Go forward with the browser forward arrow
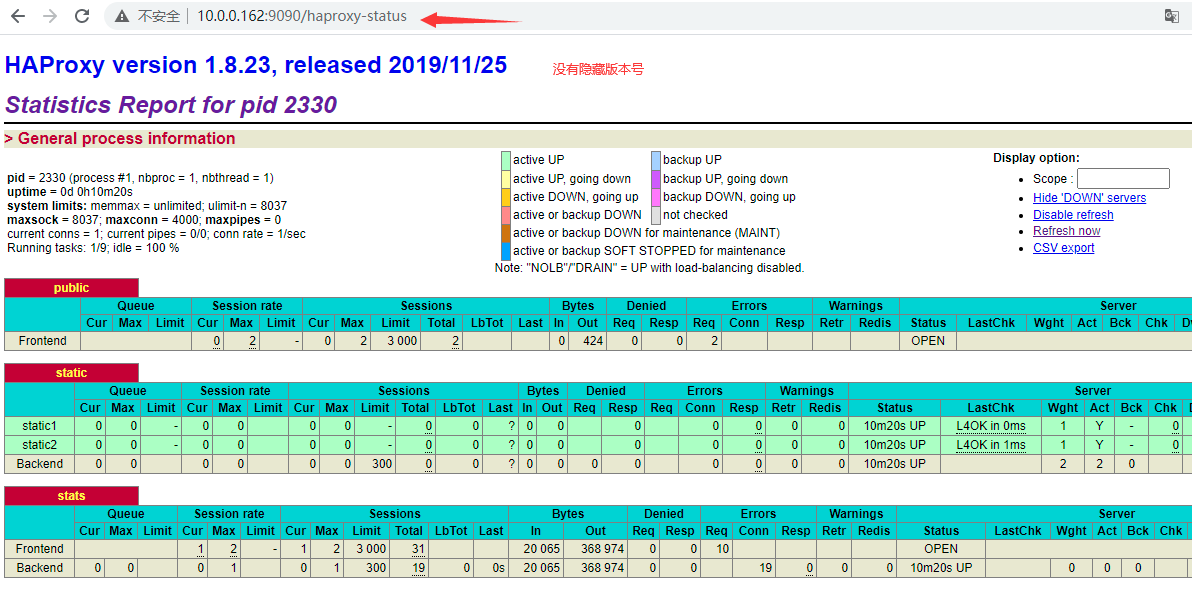This screenshot has width=1192, height=603. tap(50, 16)
